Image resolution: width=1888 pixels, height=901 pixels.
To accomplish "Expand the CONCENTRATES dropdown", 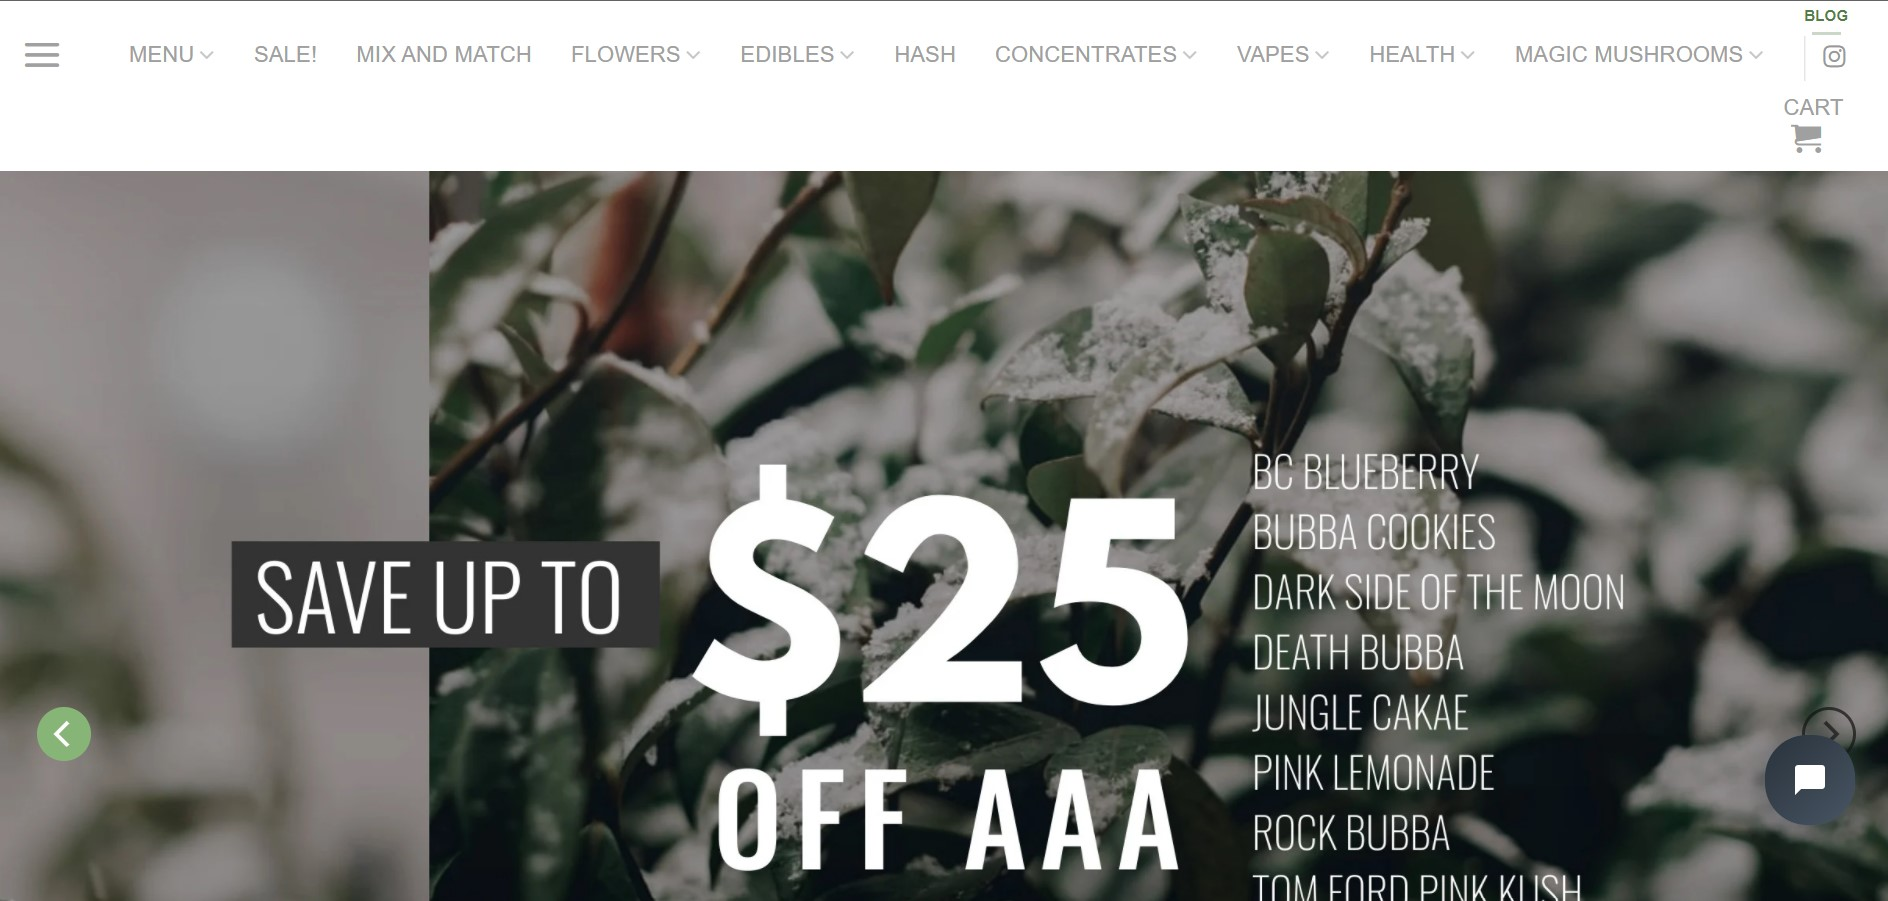I will [x=1095, y=54].
